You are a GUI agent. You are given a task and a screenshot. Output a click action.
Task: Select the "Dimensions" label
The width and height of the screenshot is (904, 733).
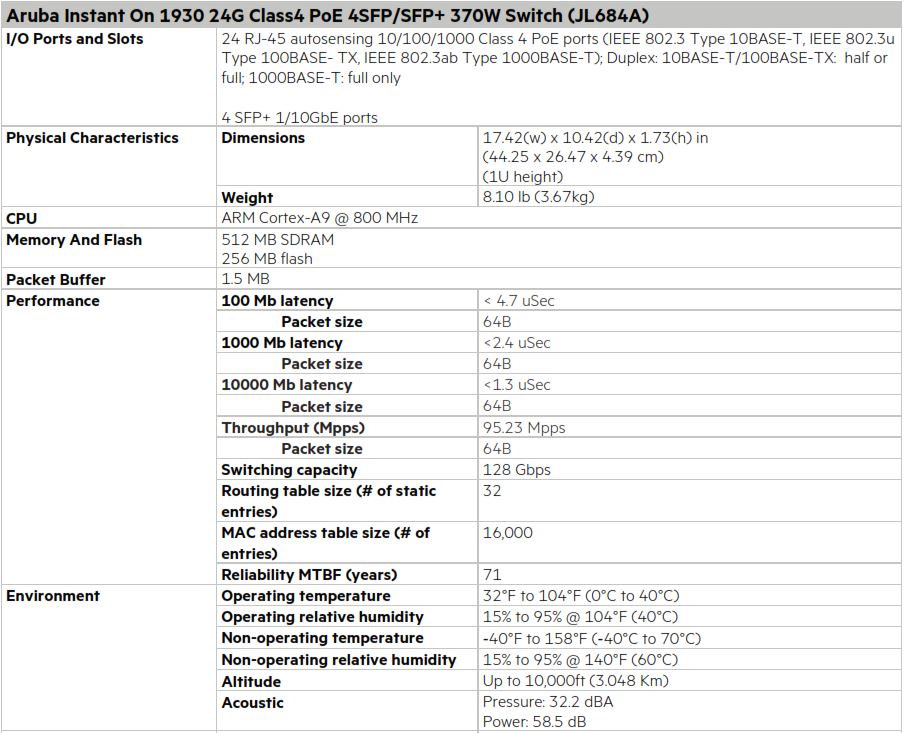263,138
